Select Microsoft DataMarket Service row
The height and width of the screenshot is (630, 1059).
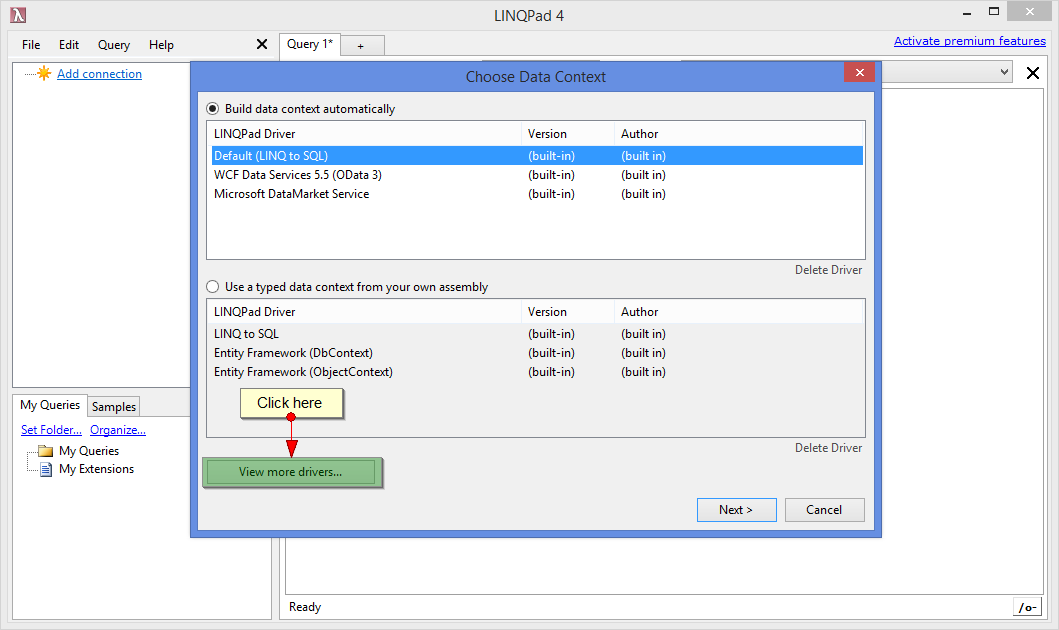[x=537, y=194]
